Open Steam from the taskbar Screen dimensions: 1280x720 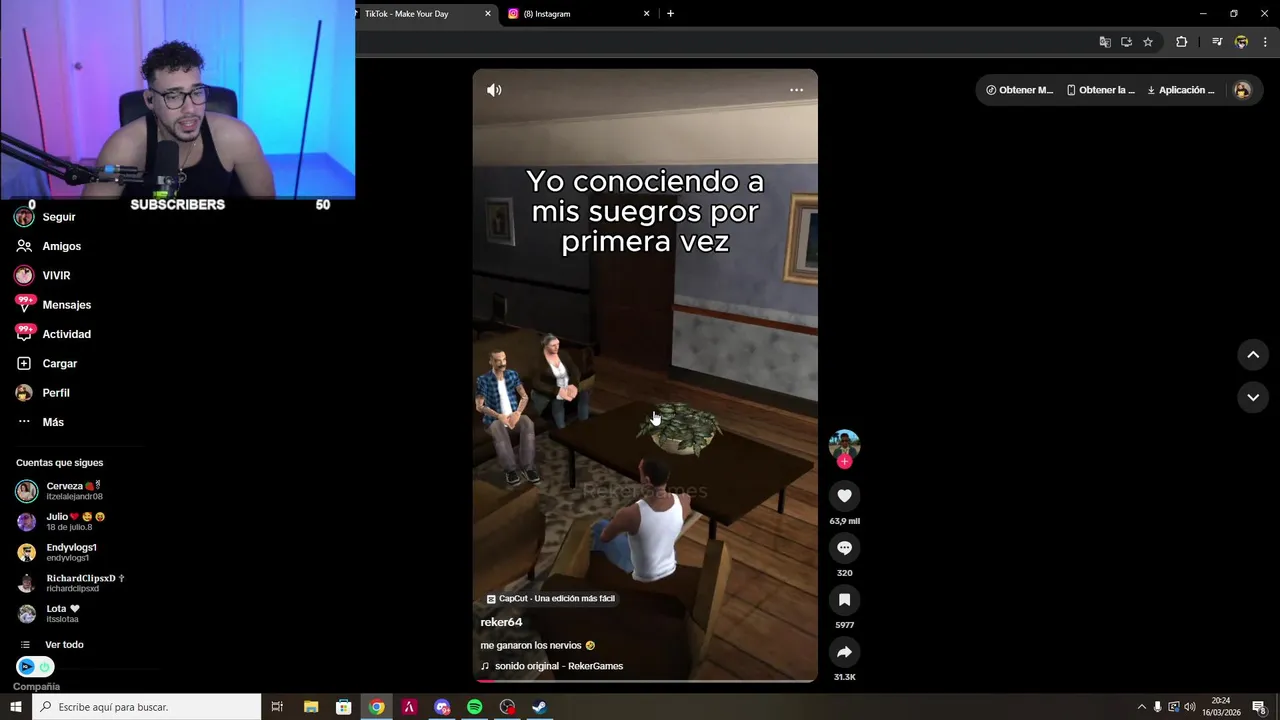coord(538,707)
